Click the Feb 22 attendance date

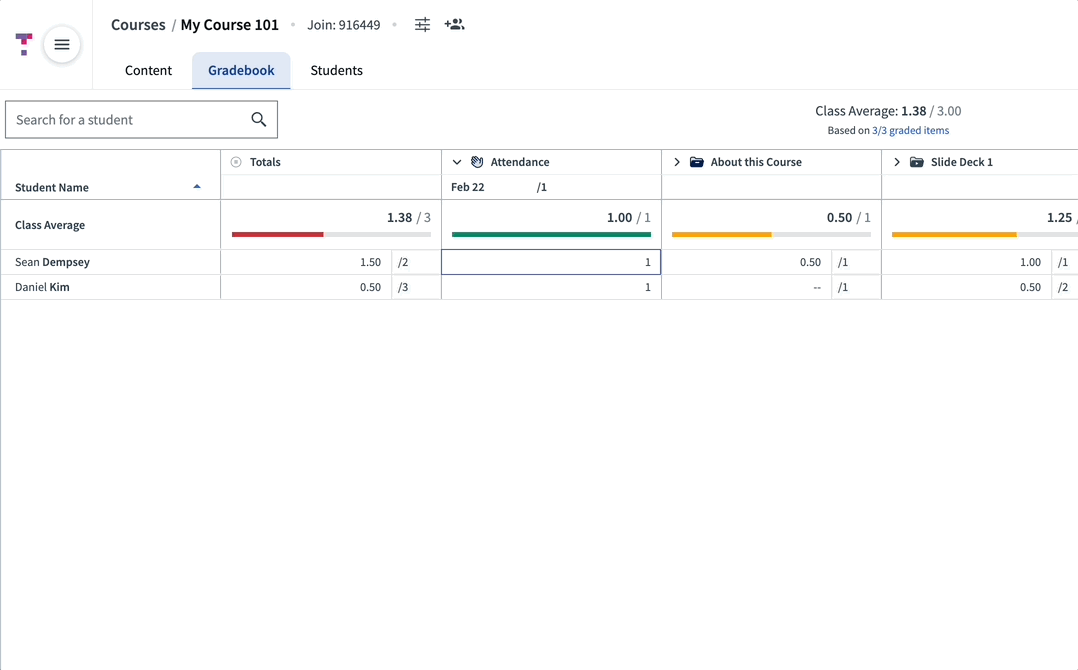pyautogui.click(x=468, y=187)
